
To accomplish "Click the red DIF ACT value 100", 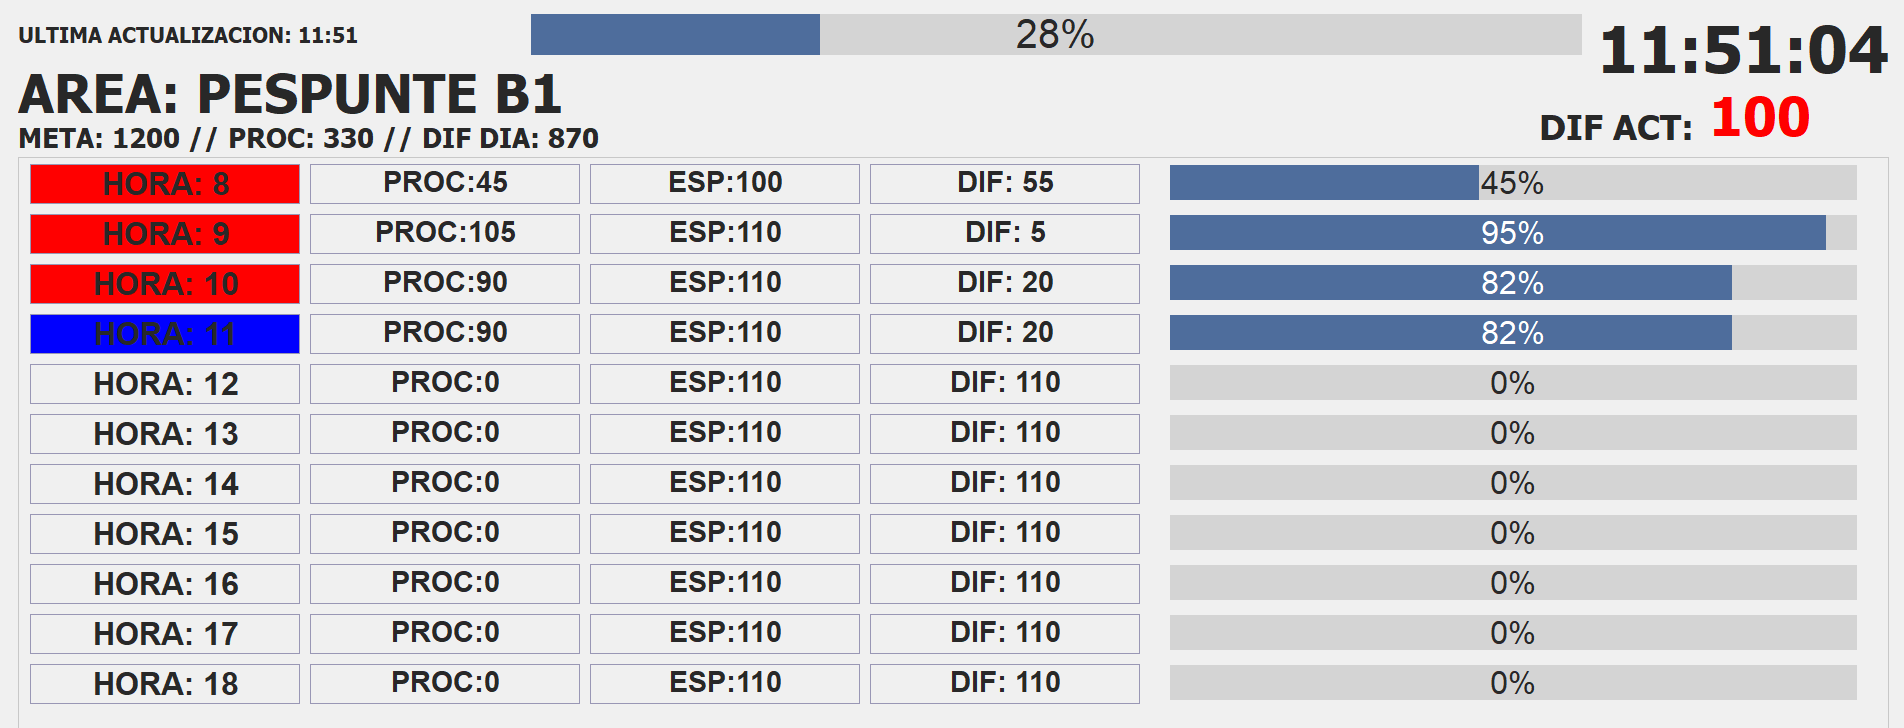I will (1760, 118).
